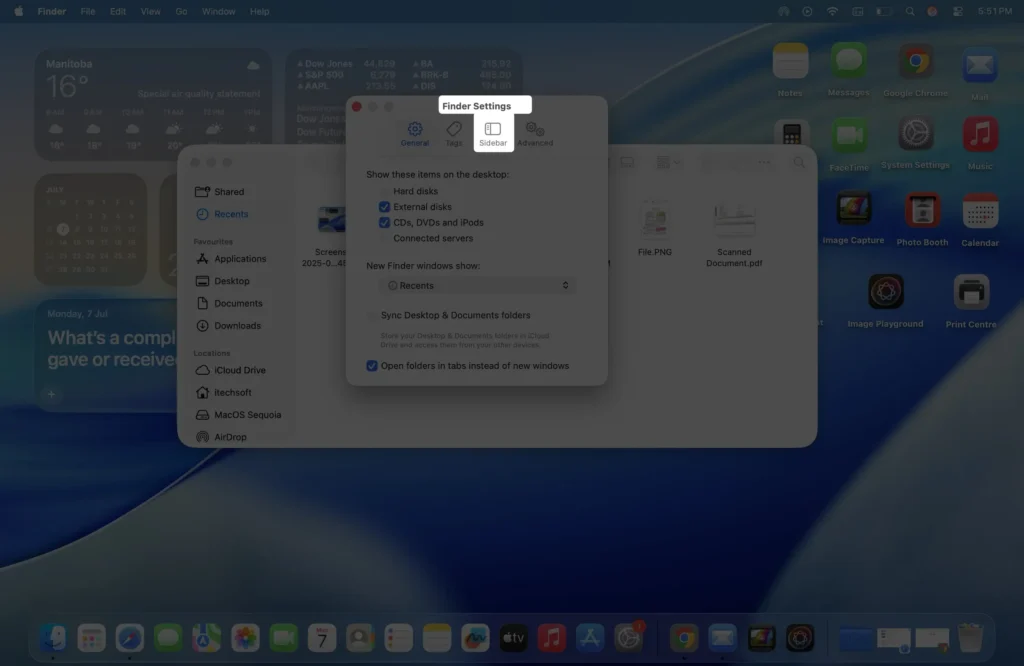The image size is (1024, 666).
Task: Select AirDrop in the Finder sidebar
Action: coord(232,437)
